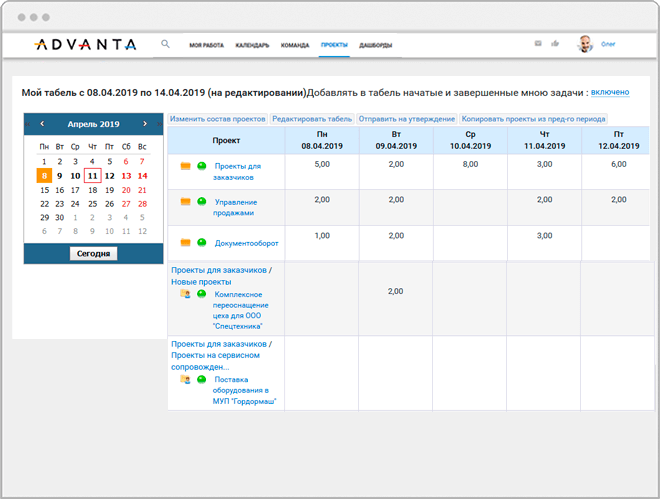Click folder icon of Проекты для заказчиков

(x=186, y=166)
